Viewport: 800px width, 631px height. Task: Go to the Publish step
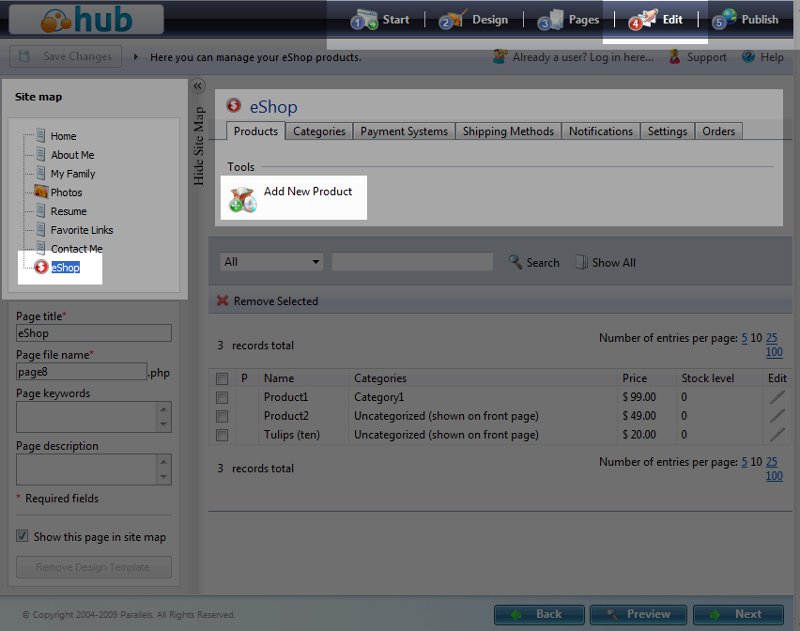click(x=746, y=19)
